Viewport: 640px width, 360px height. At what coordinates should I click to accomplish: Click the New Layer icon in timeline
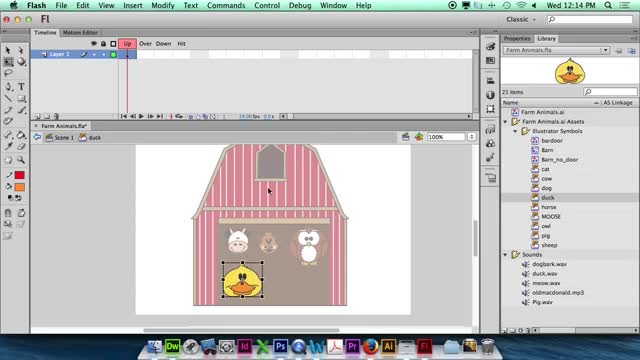pos(38,116)
